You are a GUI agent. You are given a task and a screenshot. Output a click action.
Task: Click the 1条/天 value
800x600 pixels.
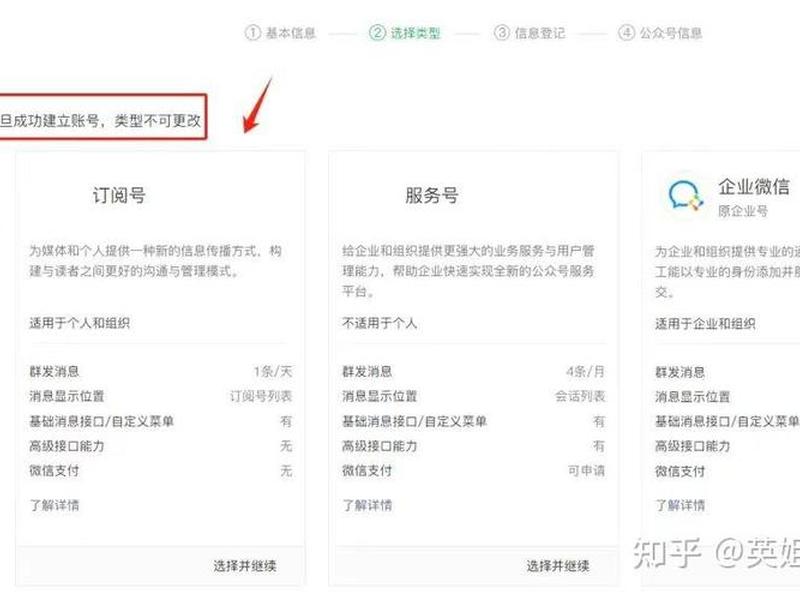pyautogui.click(x=273, y=371)
